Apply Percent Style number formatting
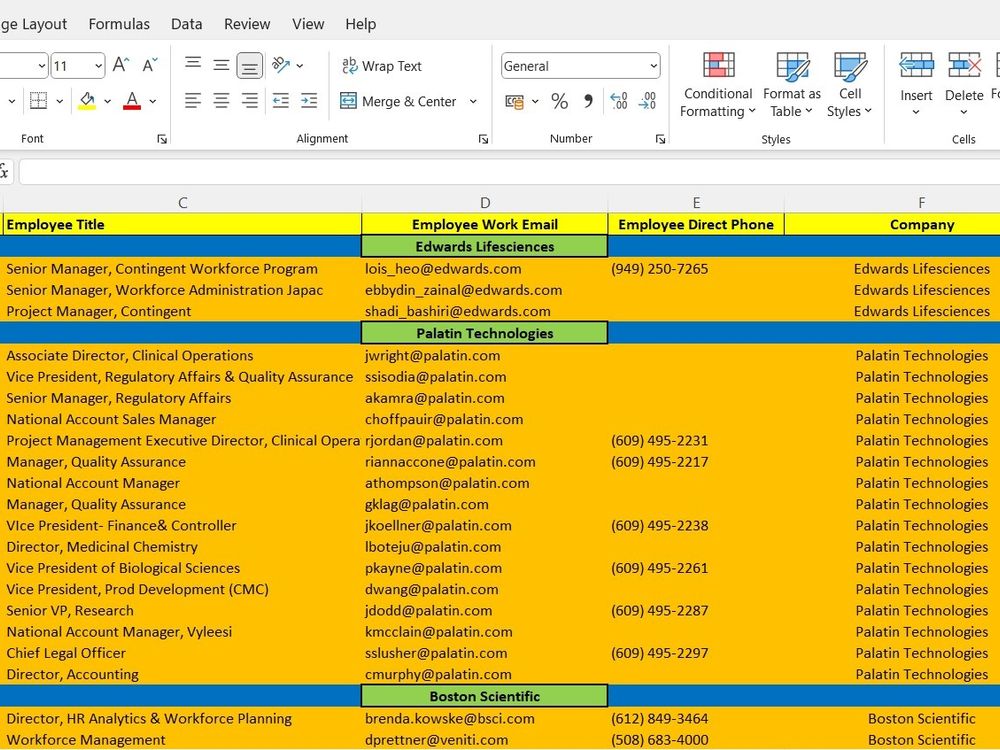Image resolution: width=1000 pixels, height=750 pixels. click(x=559, y=101)
